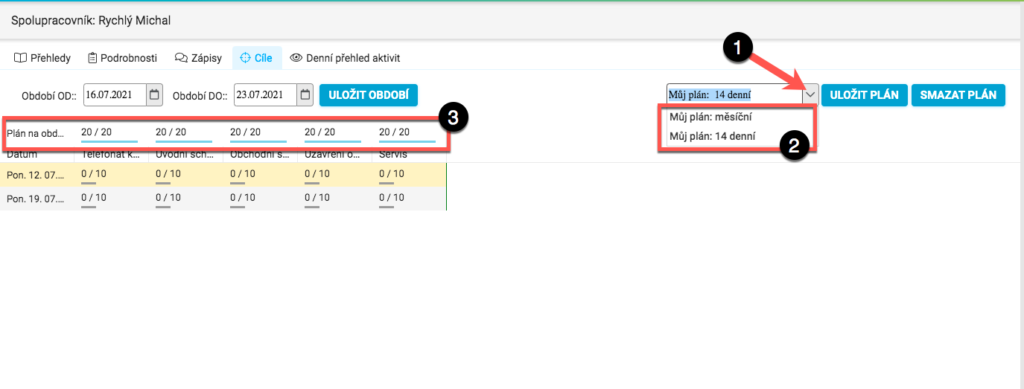The image size is (1024, 389).
Task: Click the ULOŽIT PLÁN button
Action: (864, 95)
